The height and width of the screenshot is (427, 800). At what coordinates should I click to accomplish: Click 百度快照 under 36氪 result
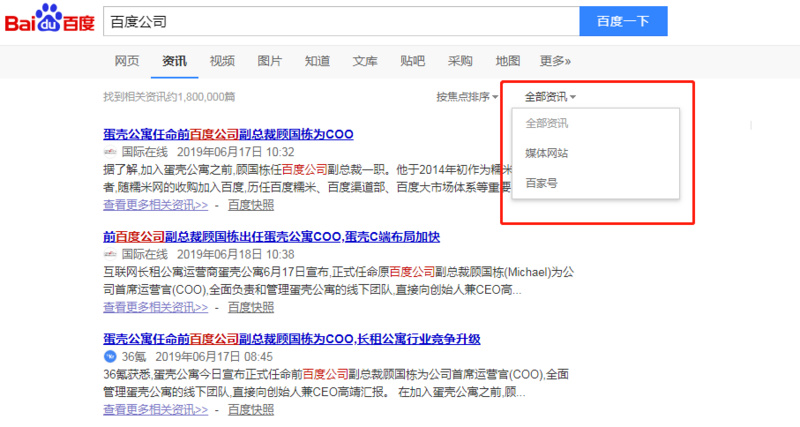tap(251, 409)
